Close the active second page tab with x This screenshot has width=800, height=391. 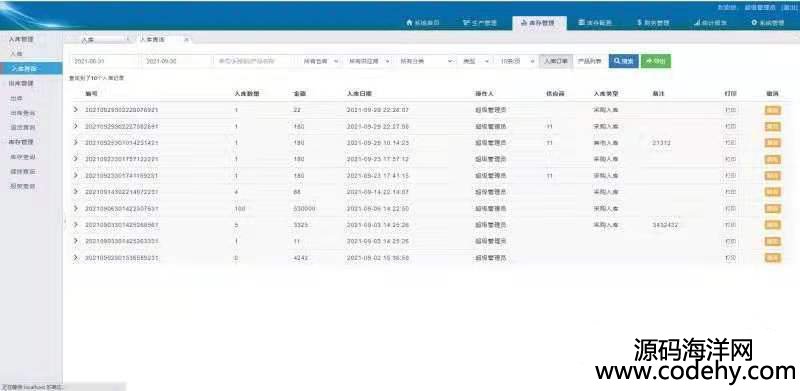[187, 39]
